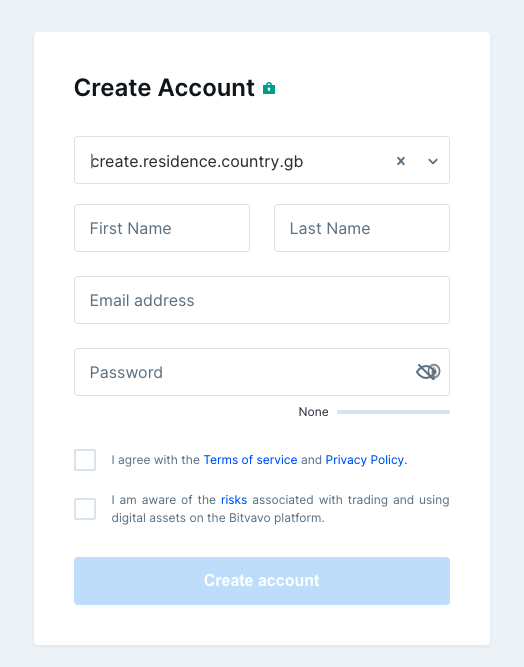
Task: Clear the selected country with the X icon
Action: pos(401,161)
